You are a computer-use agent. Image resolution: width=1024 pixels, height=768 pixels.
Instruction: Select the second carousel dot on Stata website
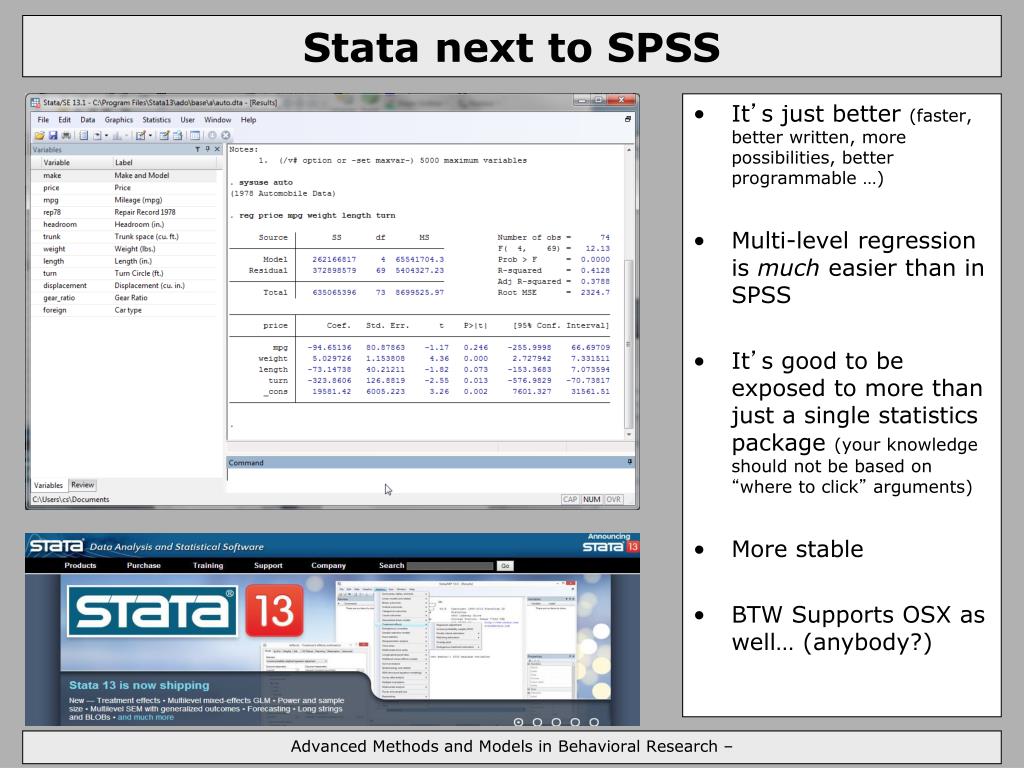[537, 722]
